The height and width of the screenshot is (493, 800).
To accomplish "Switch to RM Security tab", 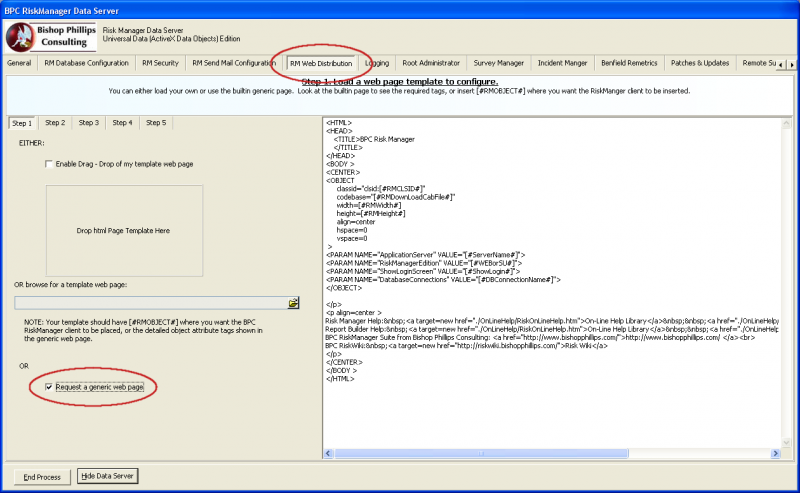I will pos(160,63).
